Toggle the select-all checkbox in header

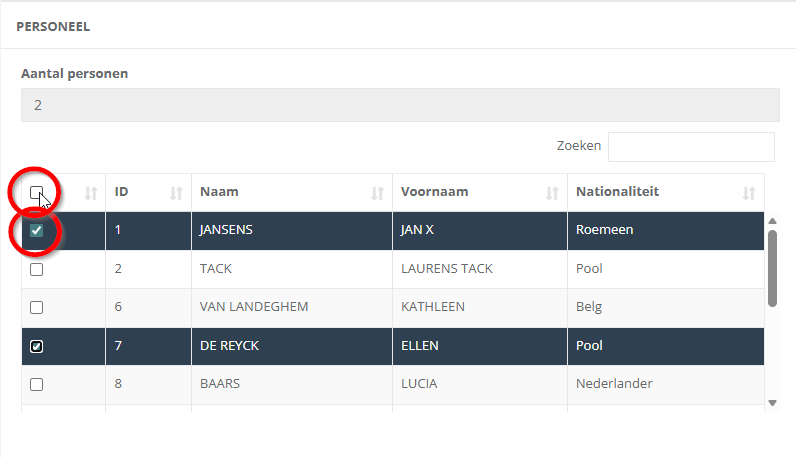pyautogui.click(x=37, y=192)
